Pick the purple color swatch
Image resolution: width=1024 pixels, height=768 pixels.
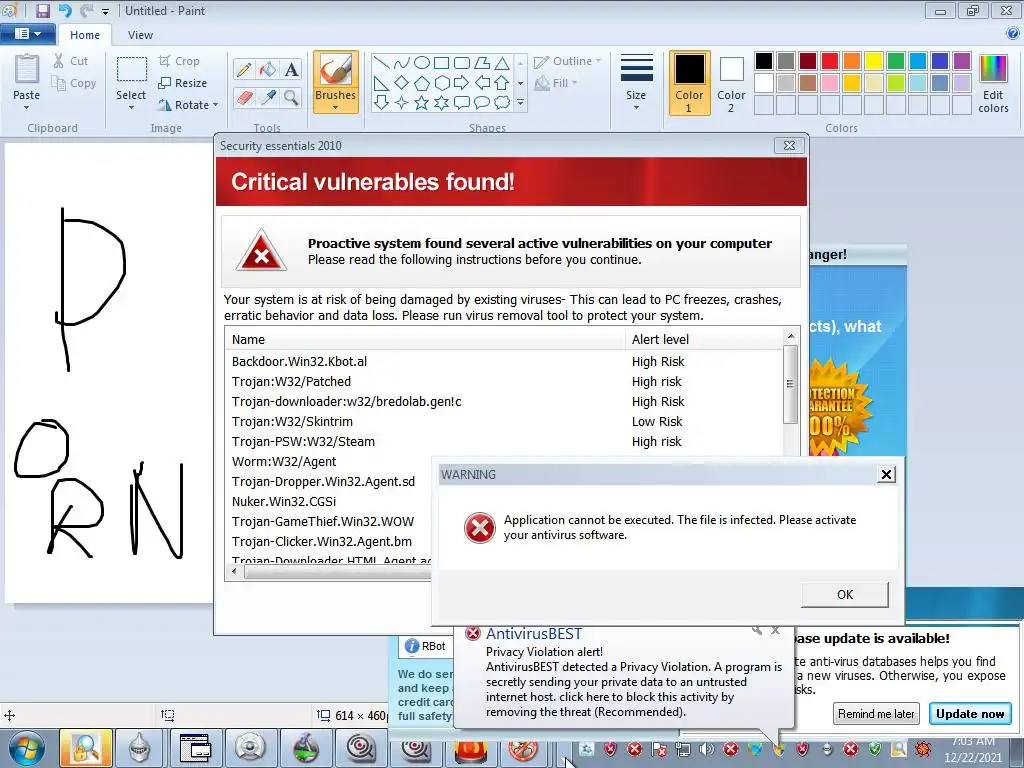pos(962,61)
